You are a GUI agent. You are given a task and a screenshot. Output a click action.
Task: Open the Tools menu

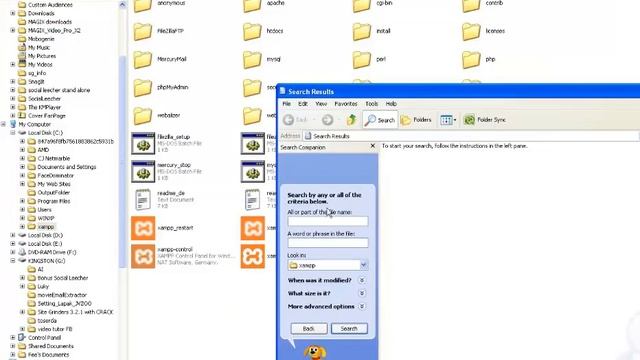(x=371, y=104)
